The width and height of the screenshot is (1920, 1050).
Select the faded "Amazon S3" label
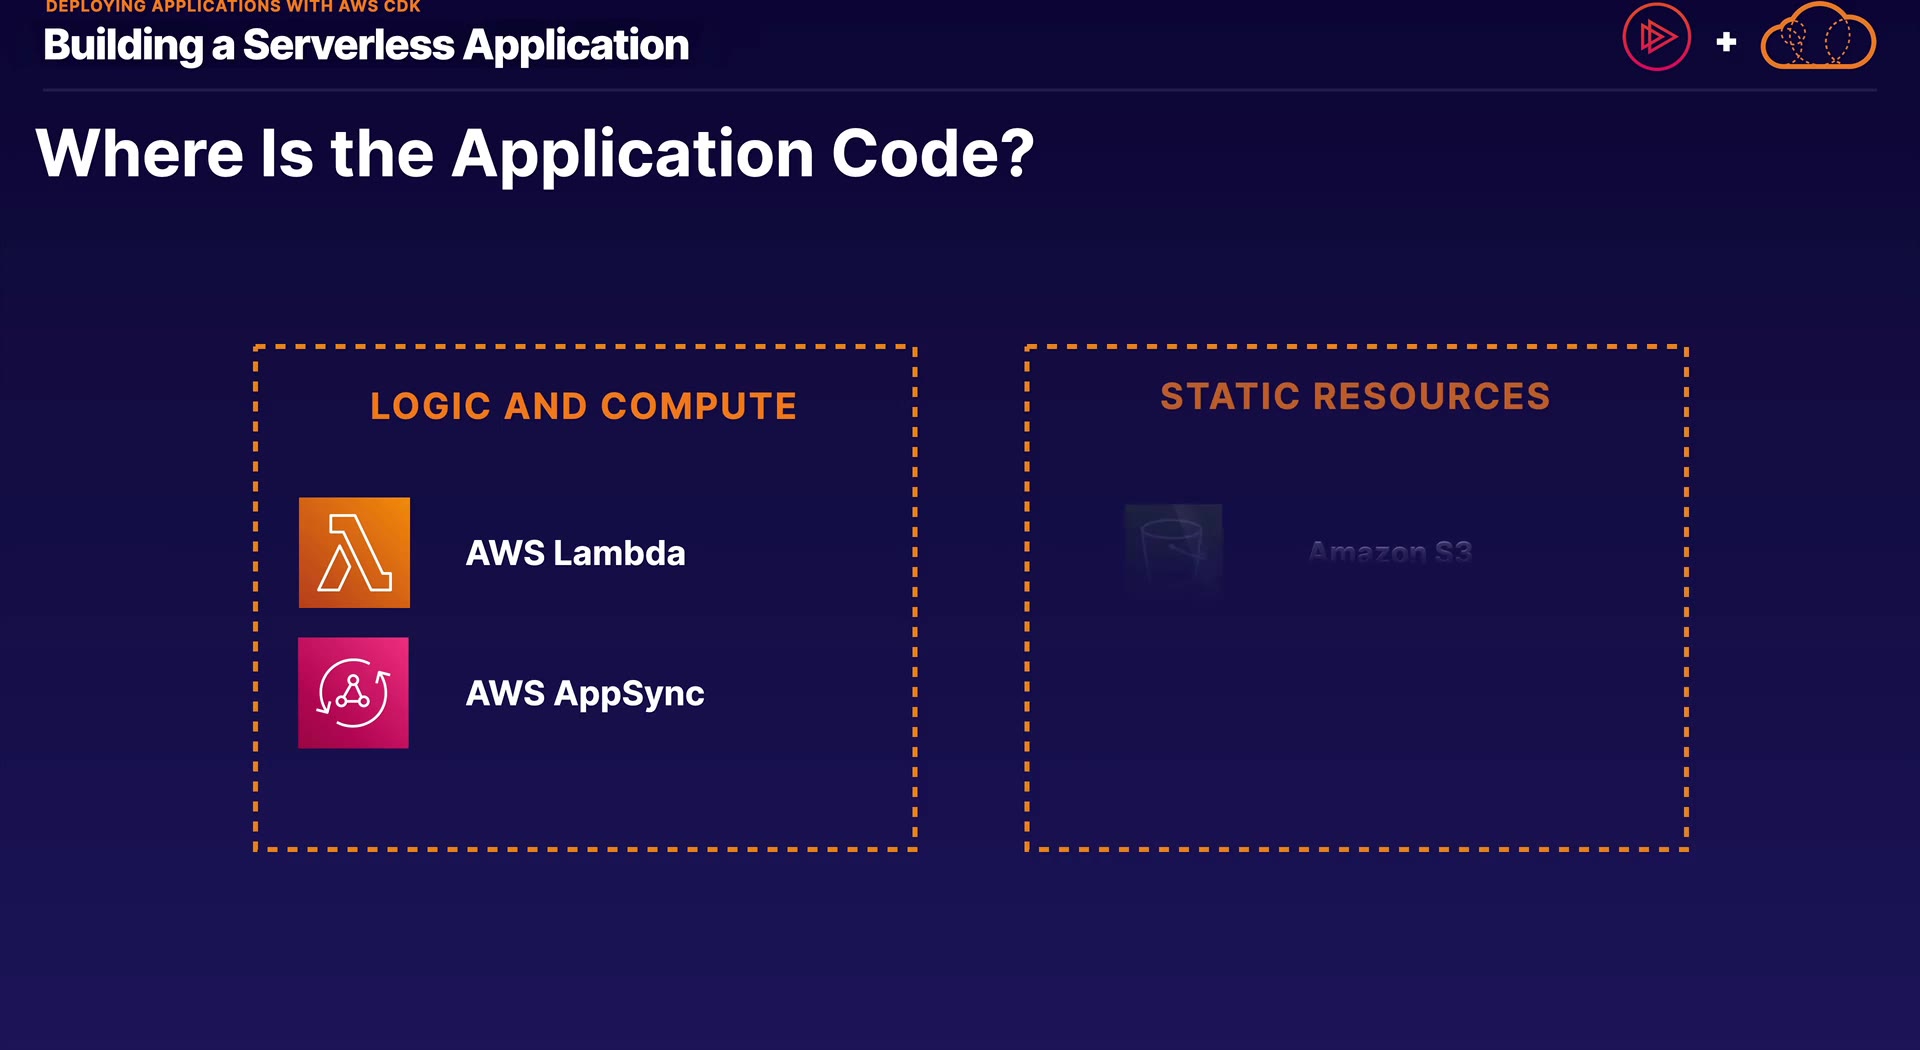point(1390,551)
